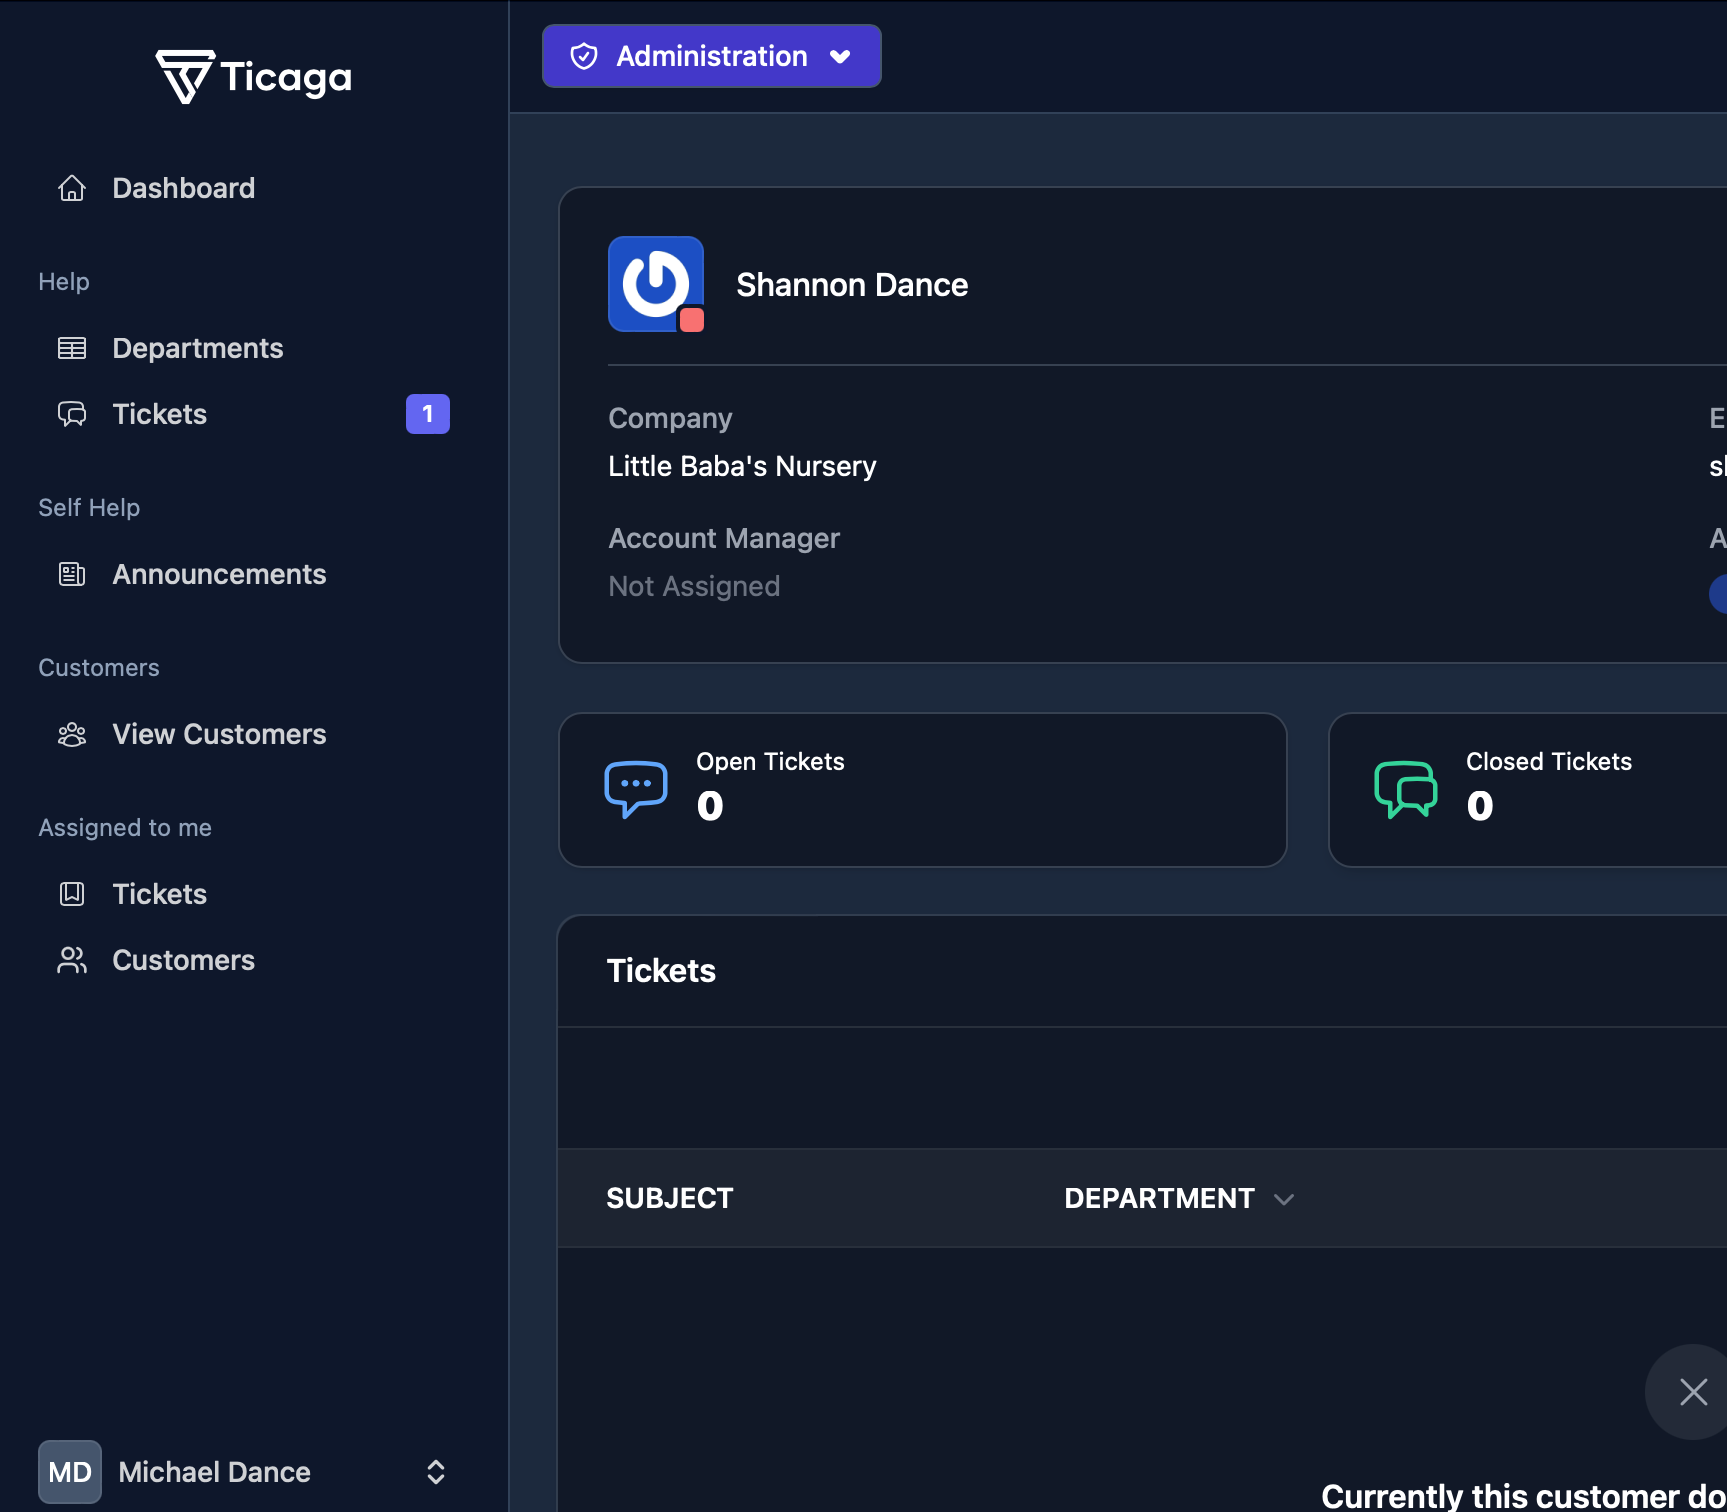
Task: Navigate to Dashboard in the sidebar
Action: tap(183, 188)
